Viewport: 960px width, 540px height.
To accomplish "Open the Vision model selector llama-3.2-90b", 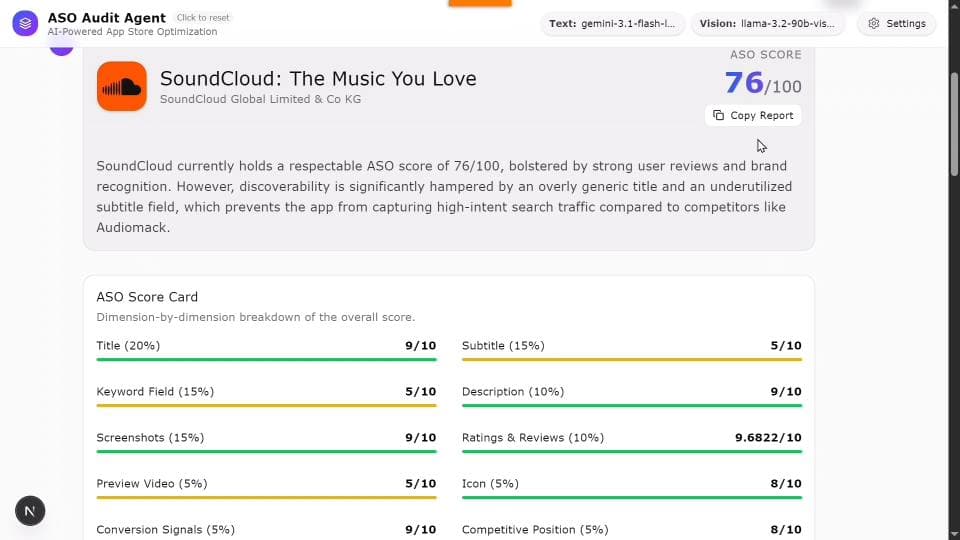I will [x=768, y=23].
